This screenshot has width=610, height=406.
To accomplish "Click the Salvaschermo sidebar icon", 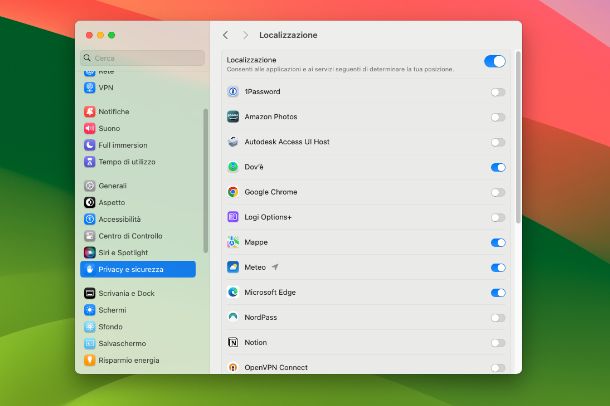I will [89, 343].
